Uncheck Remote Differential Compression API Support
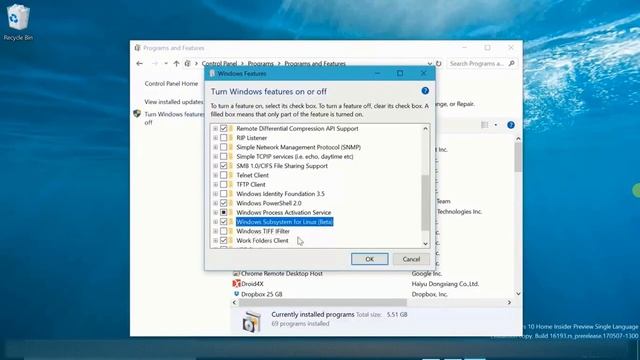Screen dimensions: 640x360 (x=223, y=128)
